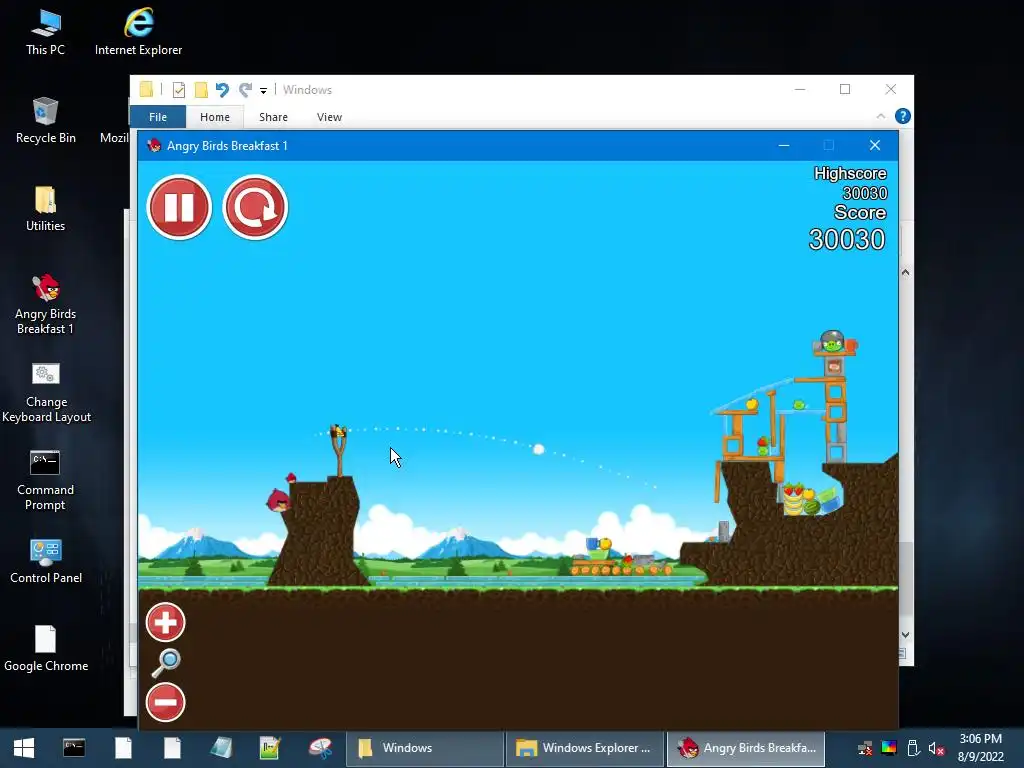Open Explorer Help with the blue question mark
The width and height of the screenshot is (1024, 768).
[x=903, y=116]
